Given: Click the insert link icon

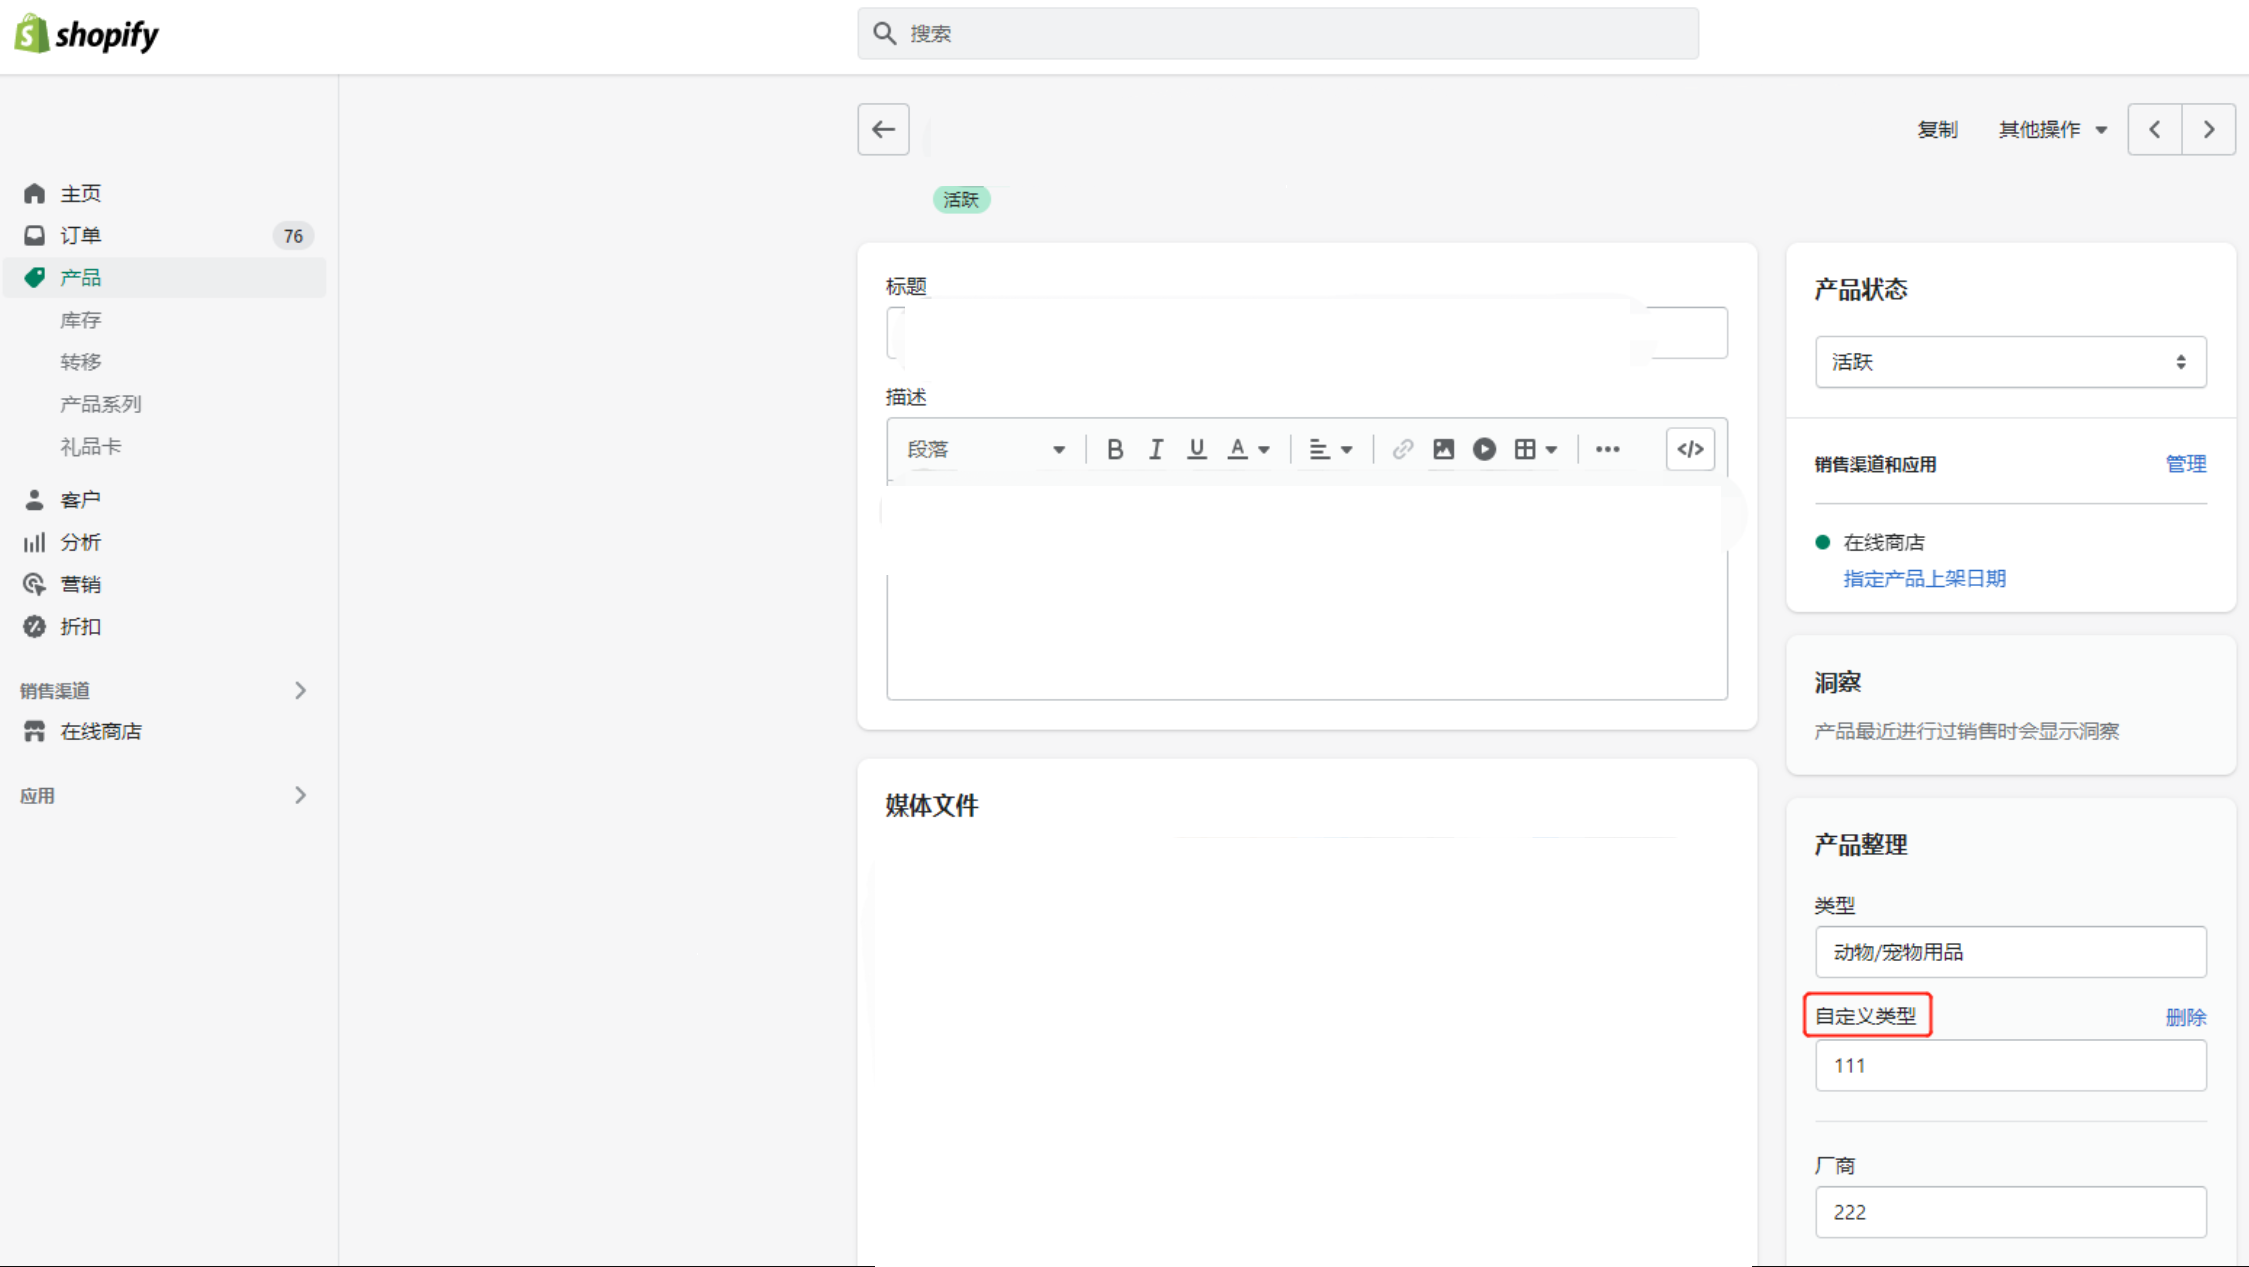Looking at the screenshot, I should 1402,449.
